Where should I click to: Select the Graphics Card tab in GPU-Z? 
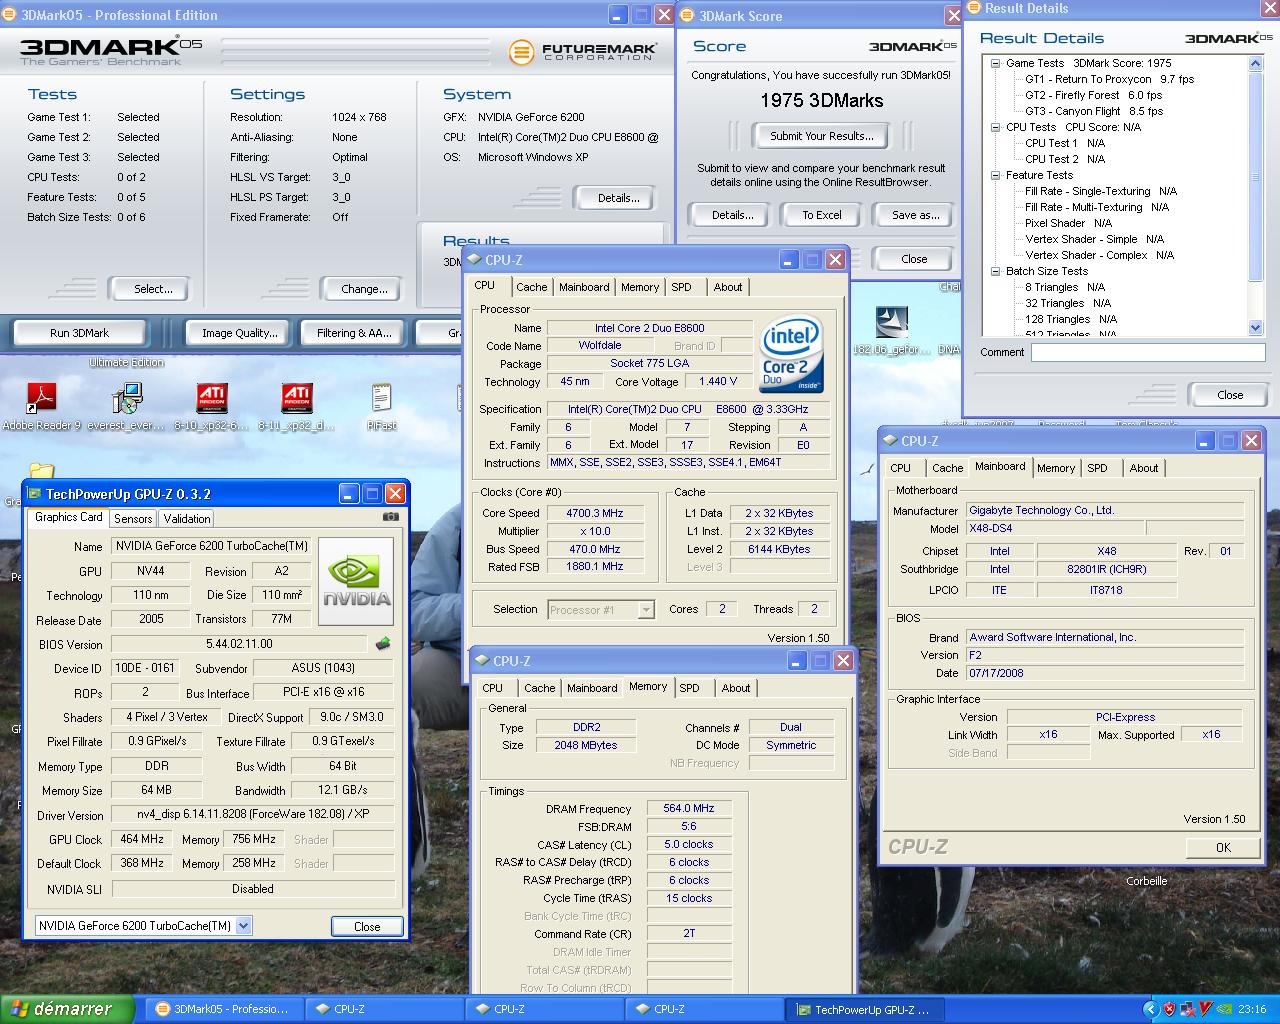[x=68, y=517]
